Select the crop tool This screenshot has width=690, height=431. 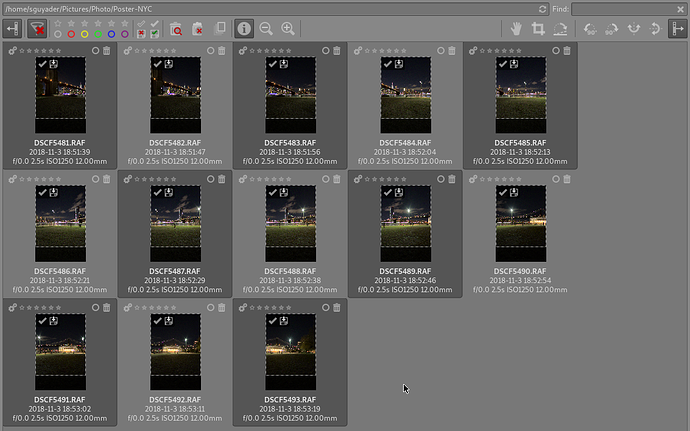pos(539,29)
